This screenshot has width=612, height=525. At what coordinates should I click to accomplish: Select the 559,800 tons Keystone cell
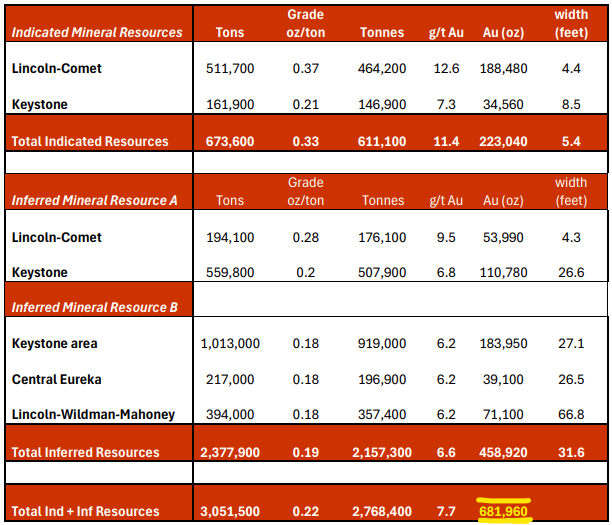click(229, 272)
